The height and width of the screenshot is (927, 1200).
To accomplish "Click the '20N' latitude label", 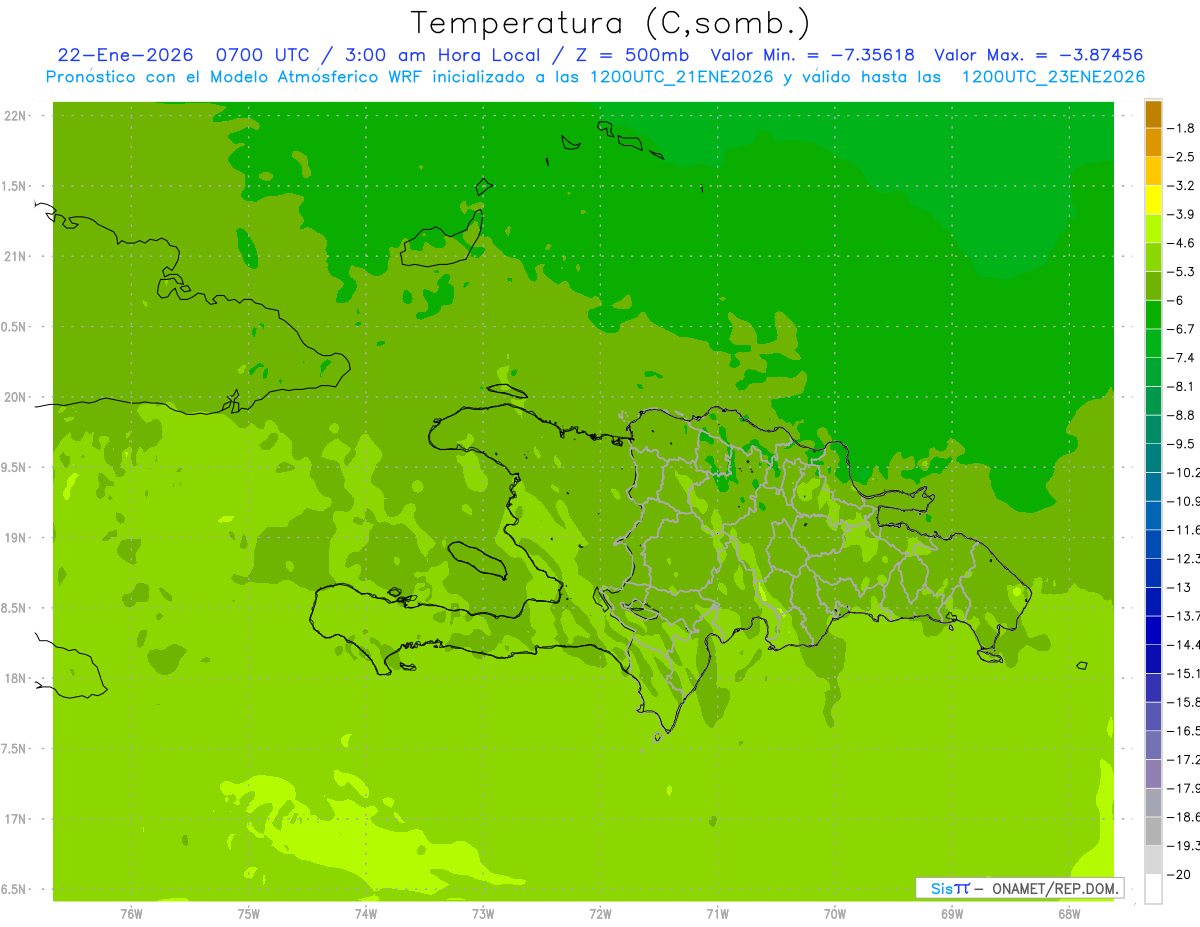I will [16, 397].
